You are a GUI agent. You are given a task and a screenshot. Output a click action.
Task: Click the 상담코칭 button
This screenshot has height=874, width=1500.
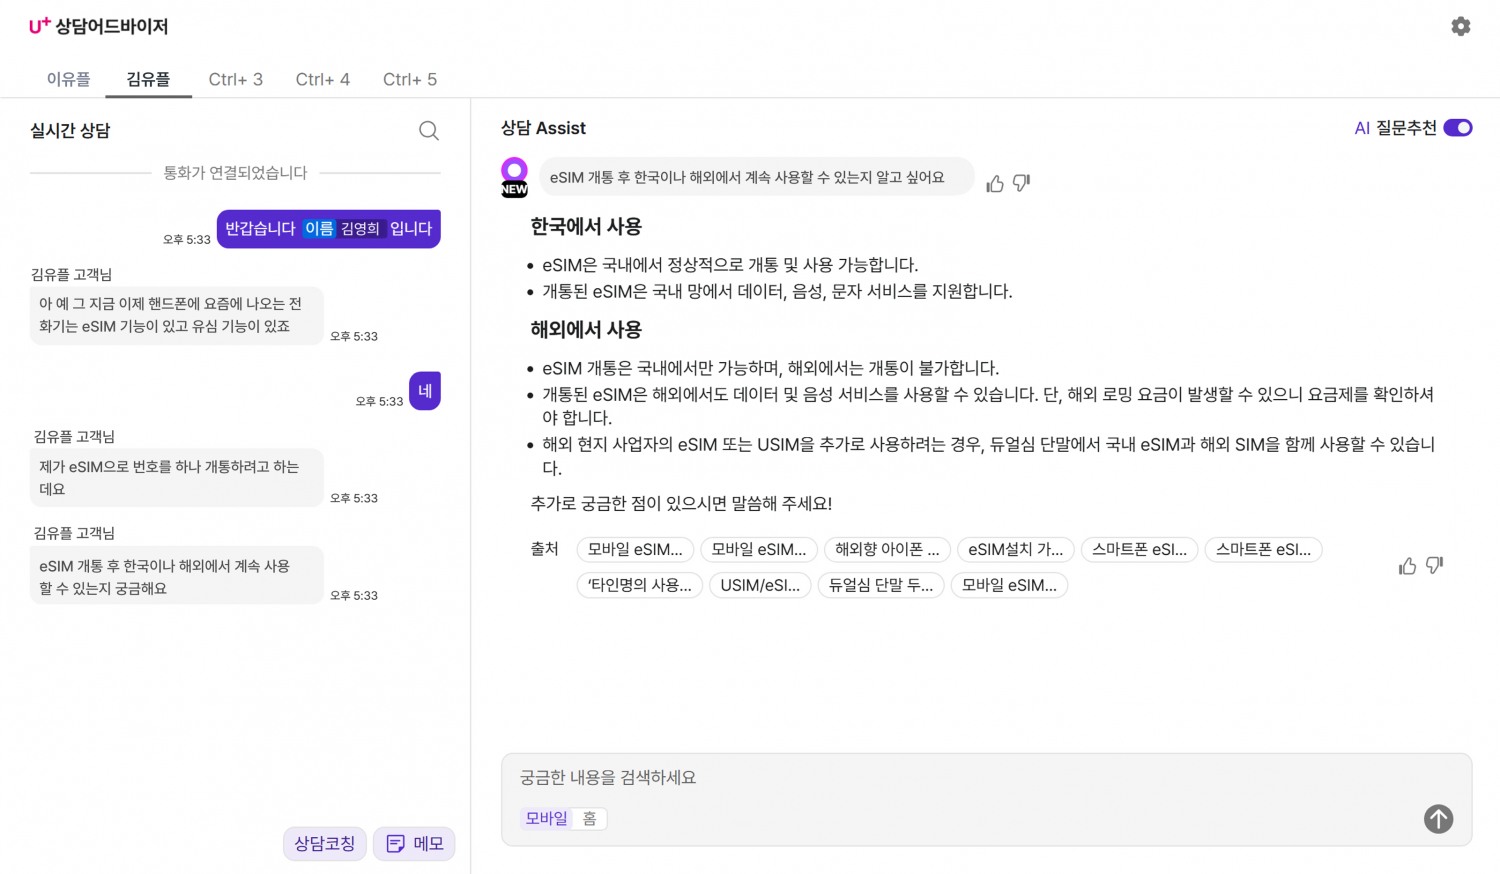(x=324, y=843)
